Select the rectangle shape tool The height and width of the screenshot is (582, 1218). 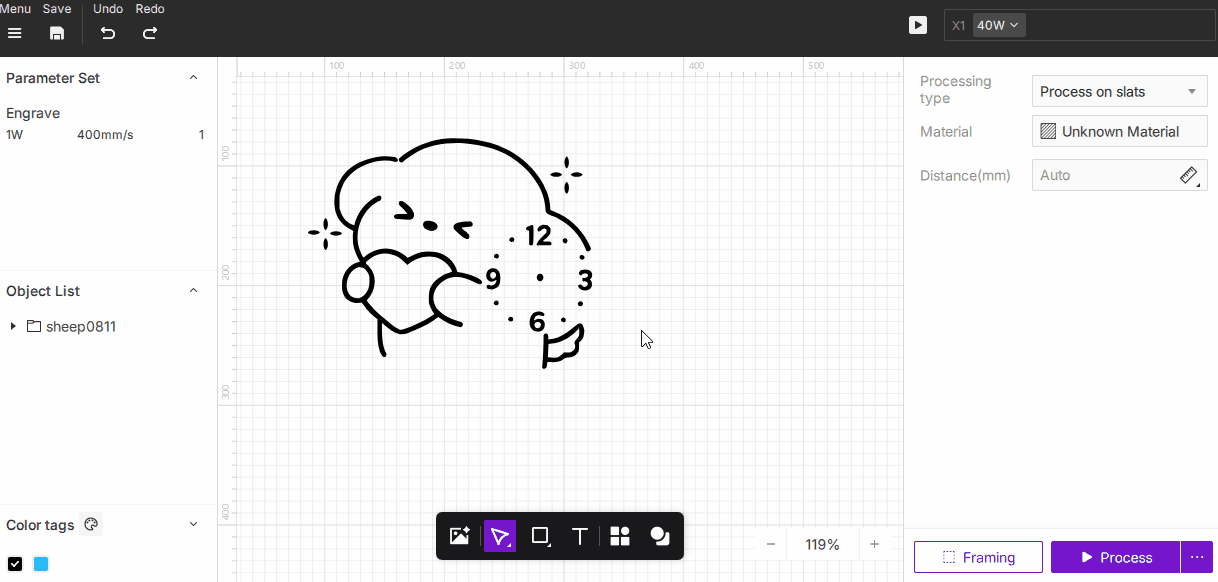pyautogui.click(x=540, y=536)
